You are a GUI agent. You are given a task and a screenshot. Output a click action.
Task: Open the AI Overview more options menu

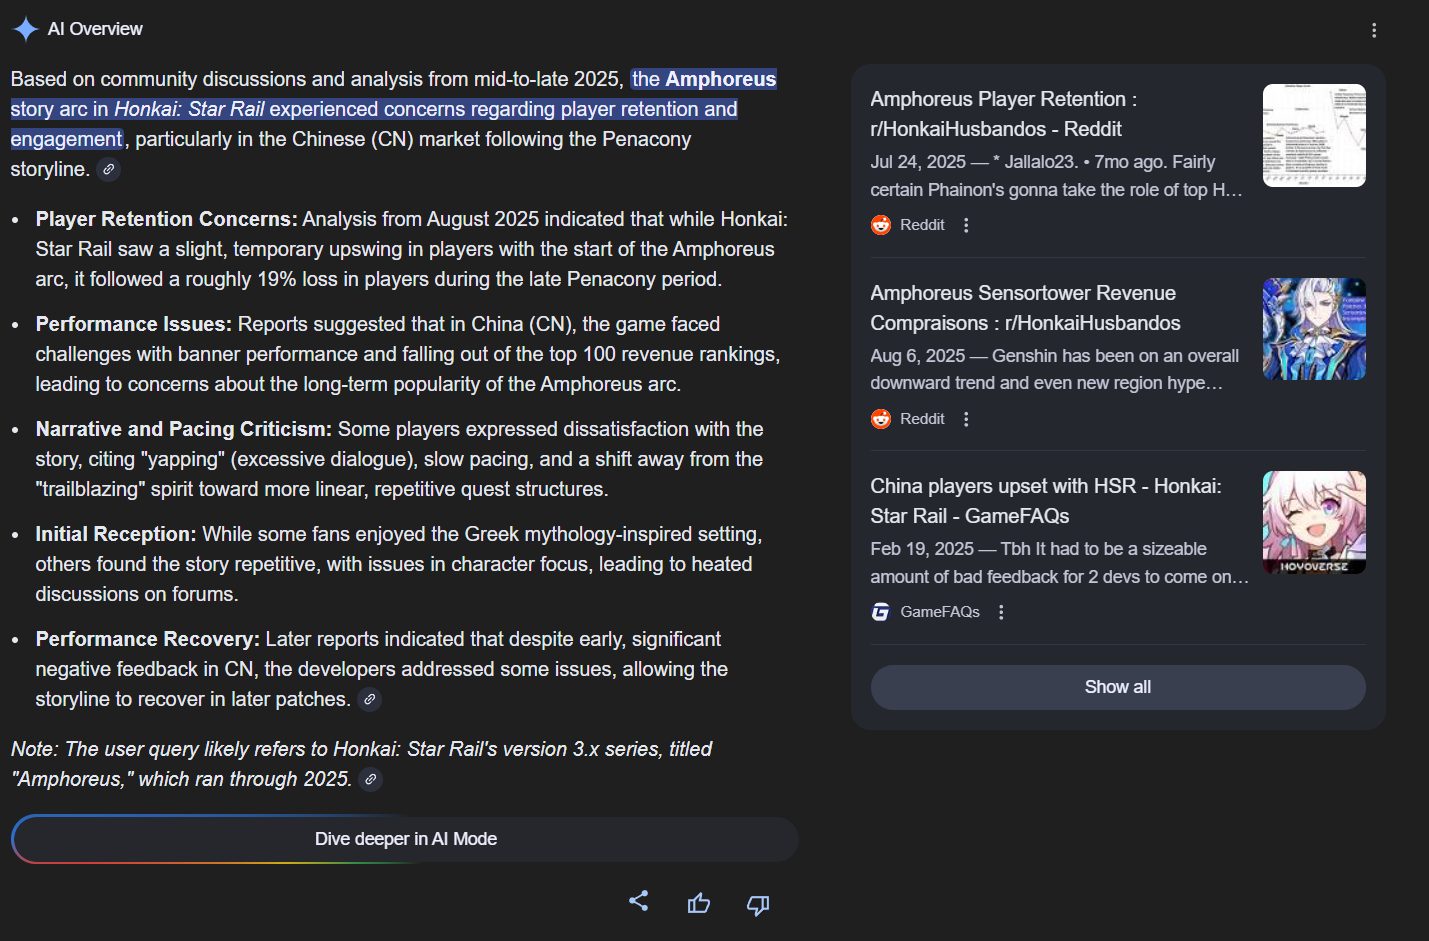1374,30
